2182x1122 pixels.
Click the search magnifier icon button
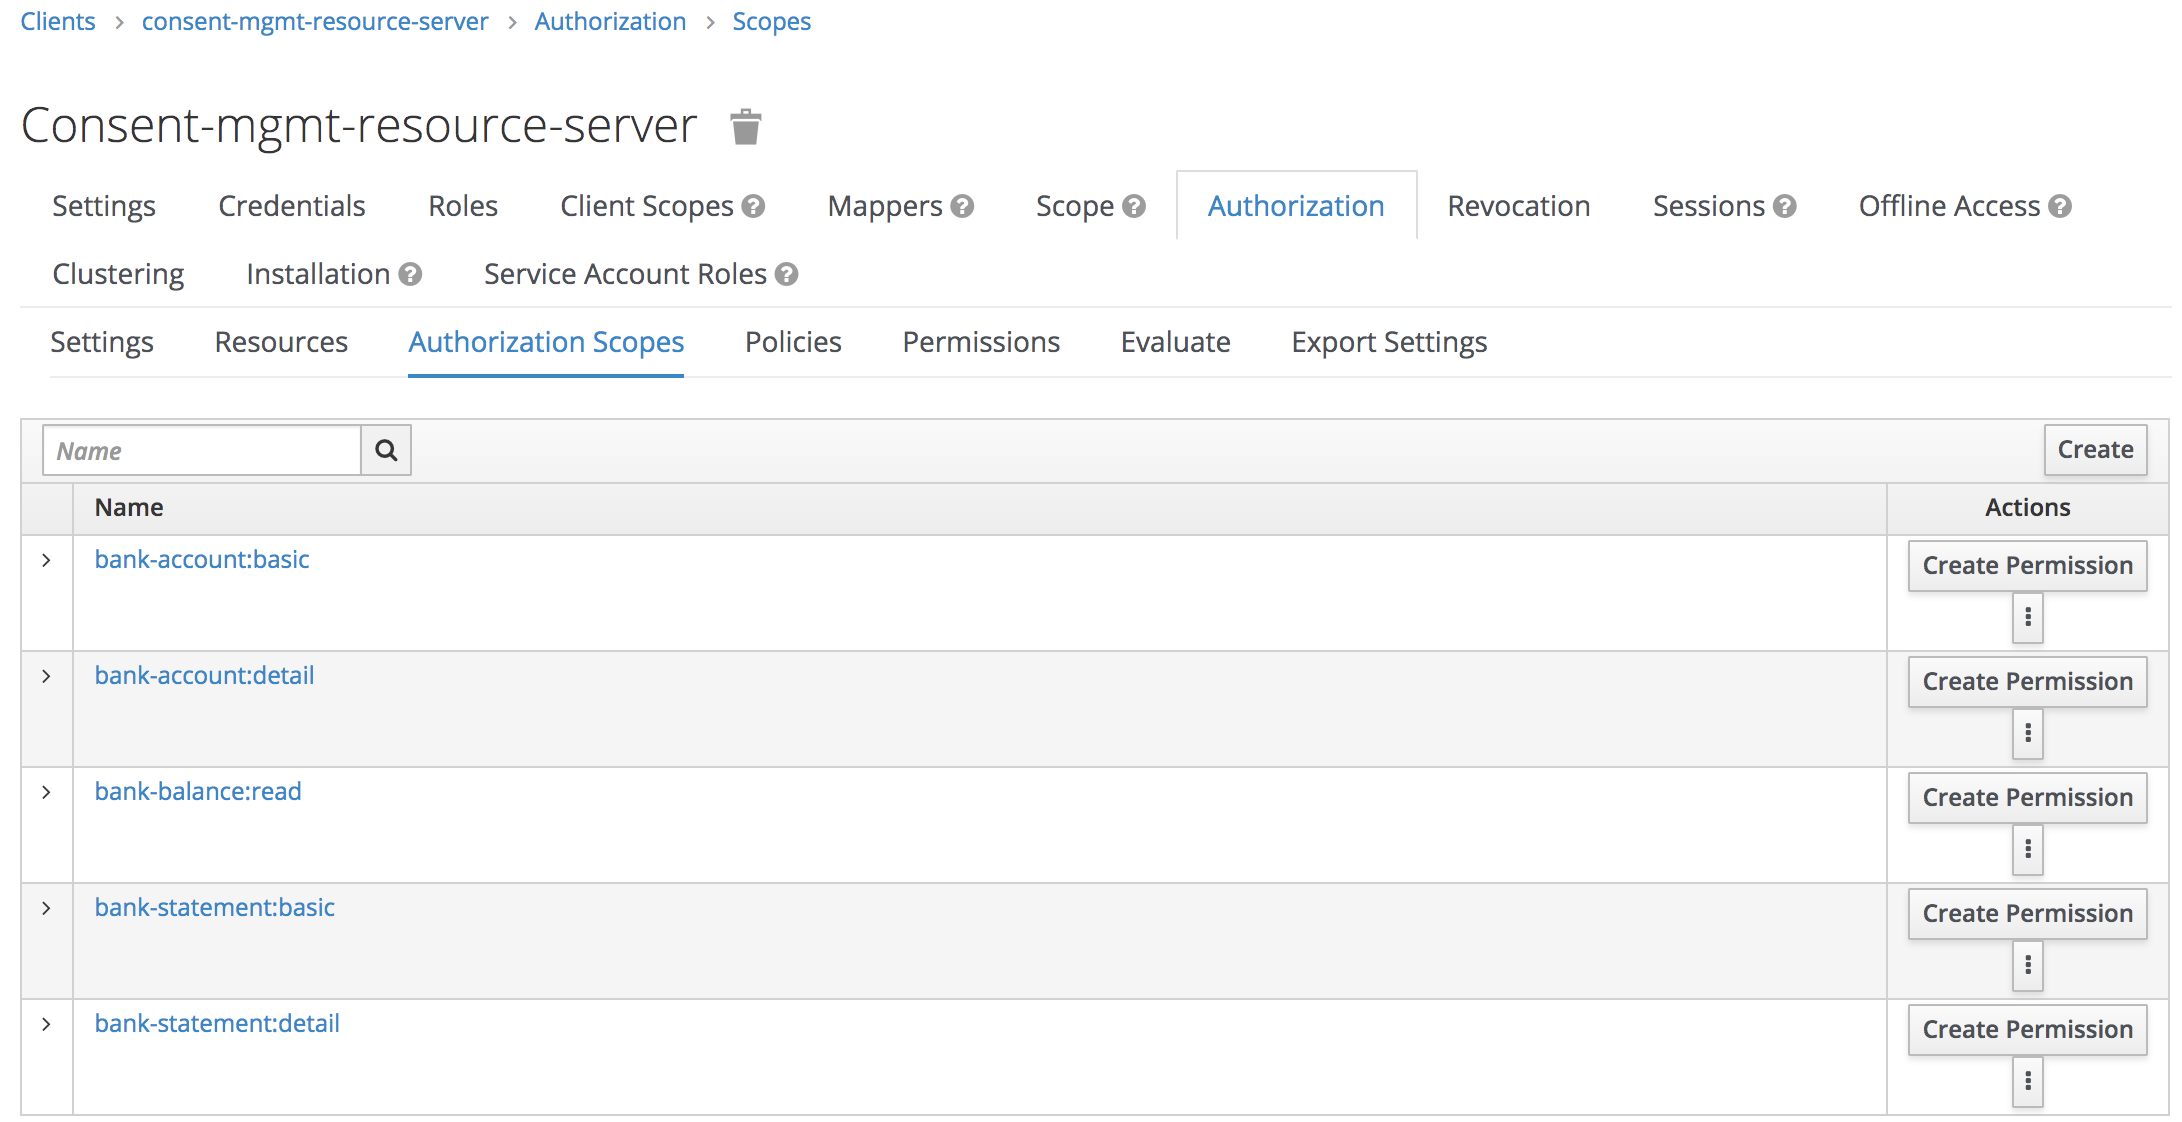(x=386, y=450)
